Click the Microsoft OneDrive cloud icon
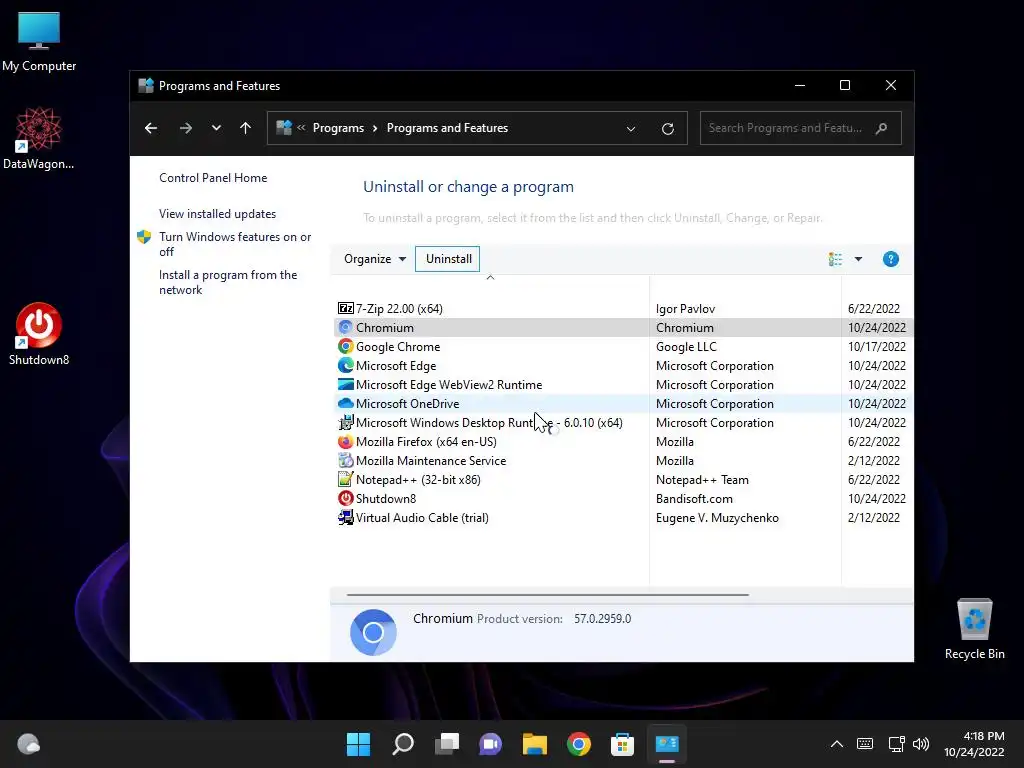The height and width of the screenshot is (768, 1024). [x=345, y=404]
